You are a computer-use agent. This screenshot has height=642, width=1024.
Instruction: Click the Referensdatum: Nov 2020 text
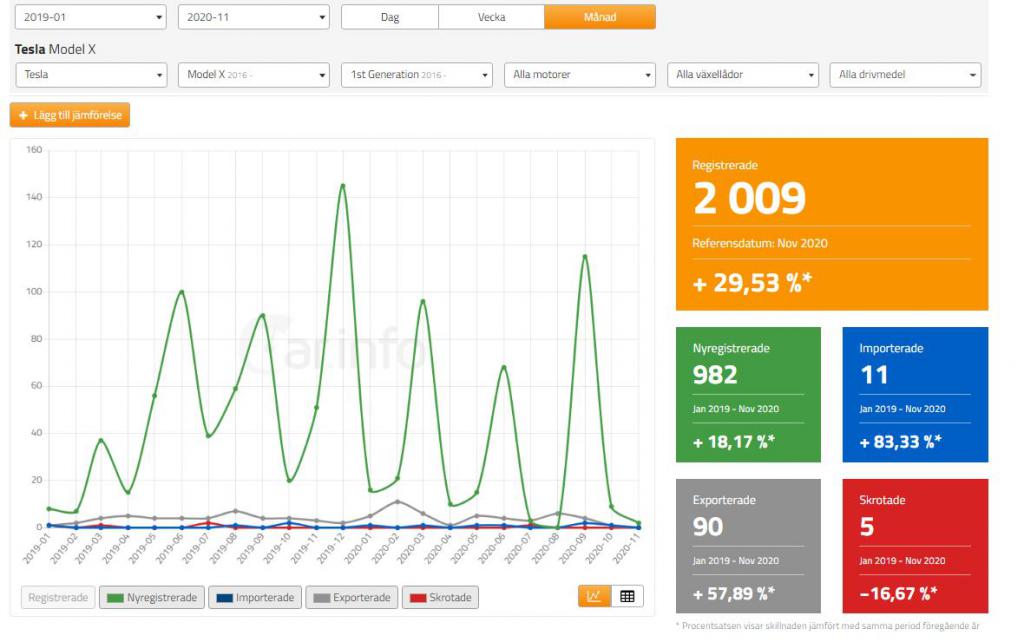(760, 244)
